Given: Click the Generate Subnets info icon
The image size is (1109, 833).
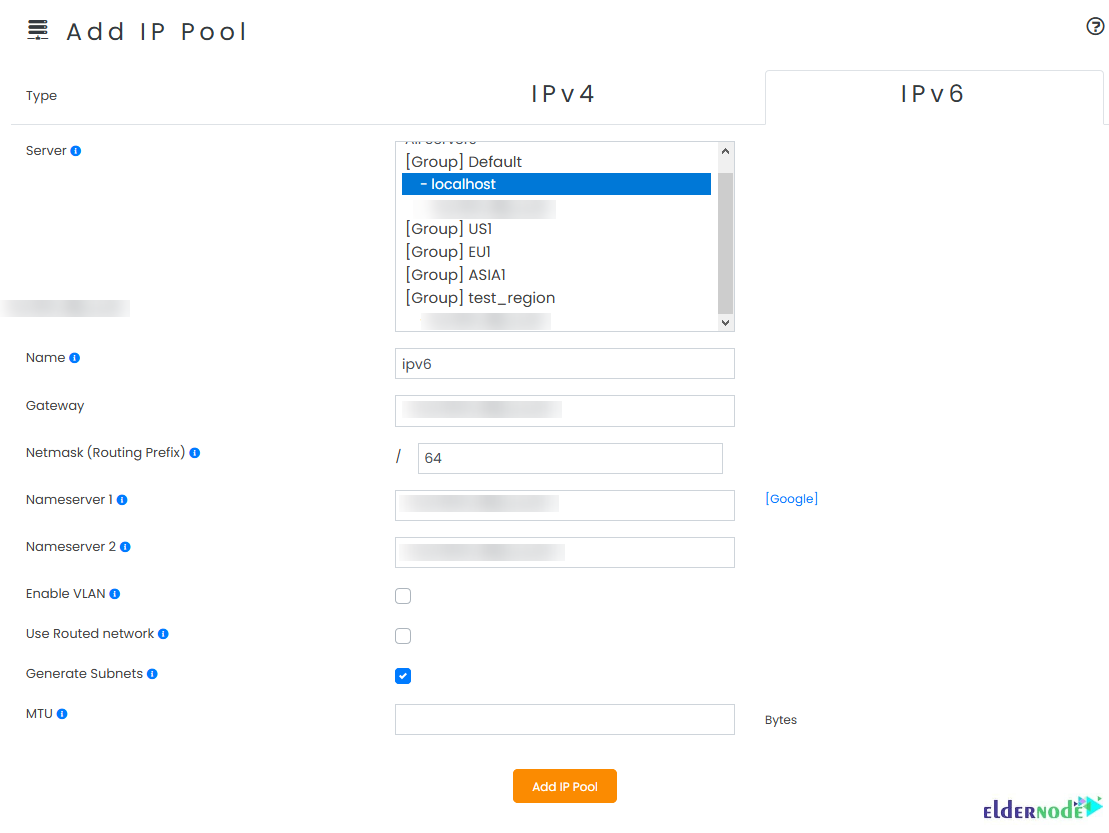Looking at the screenshot, I should coord(152,673).
